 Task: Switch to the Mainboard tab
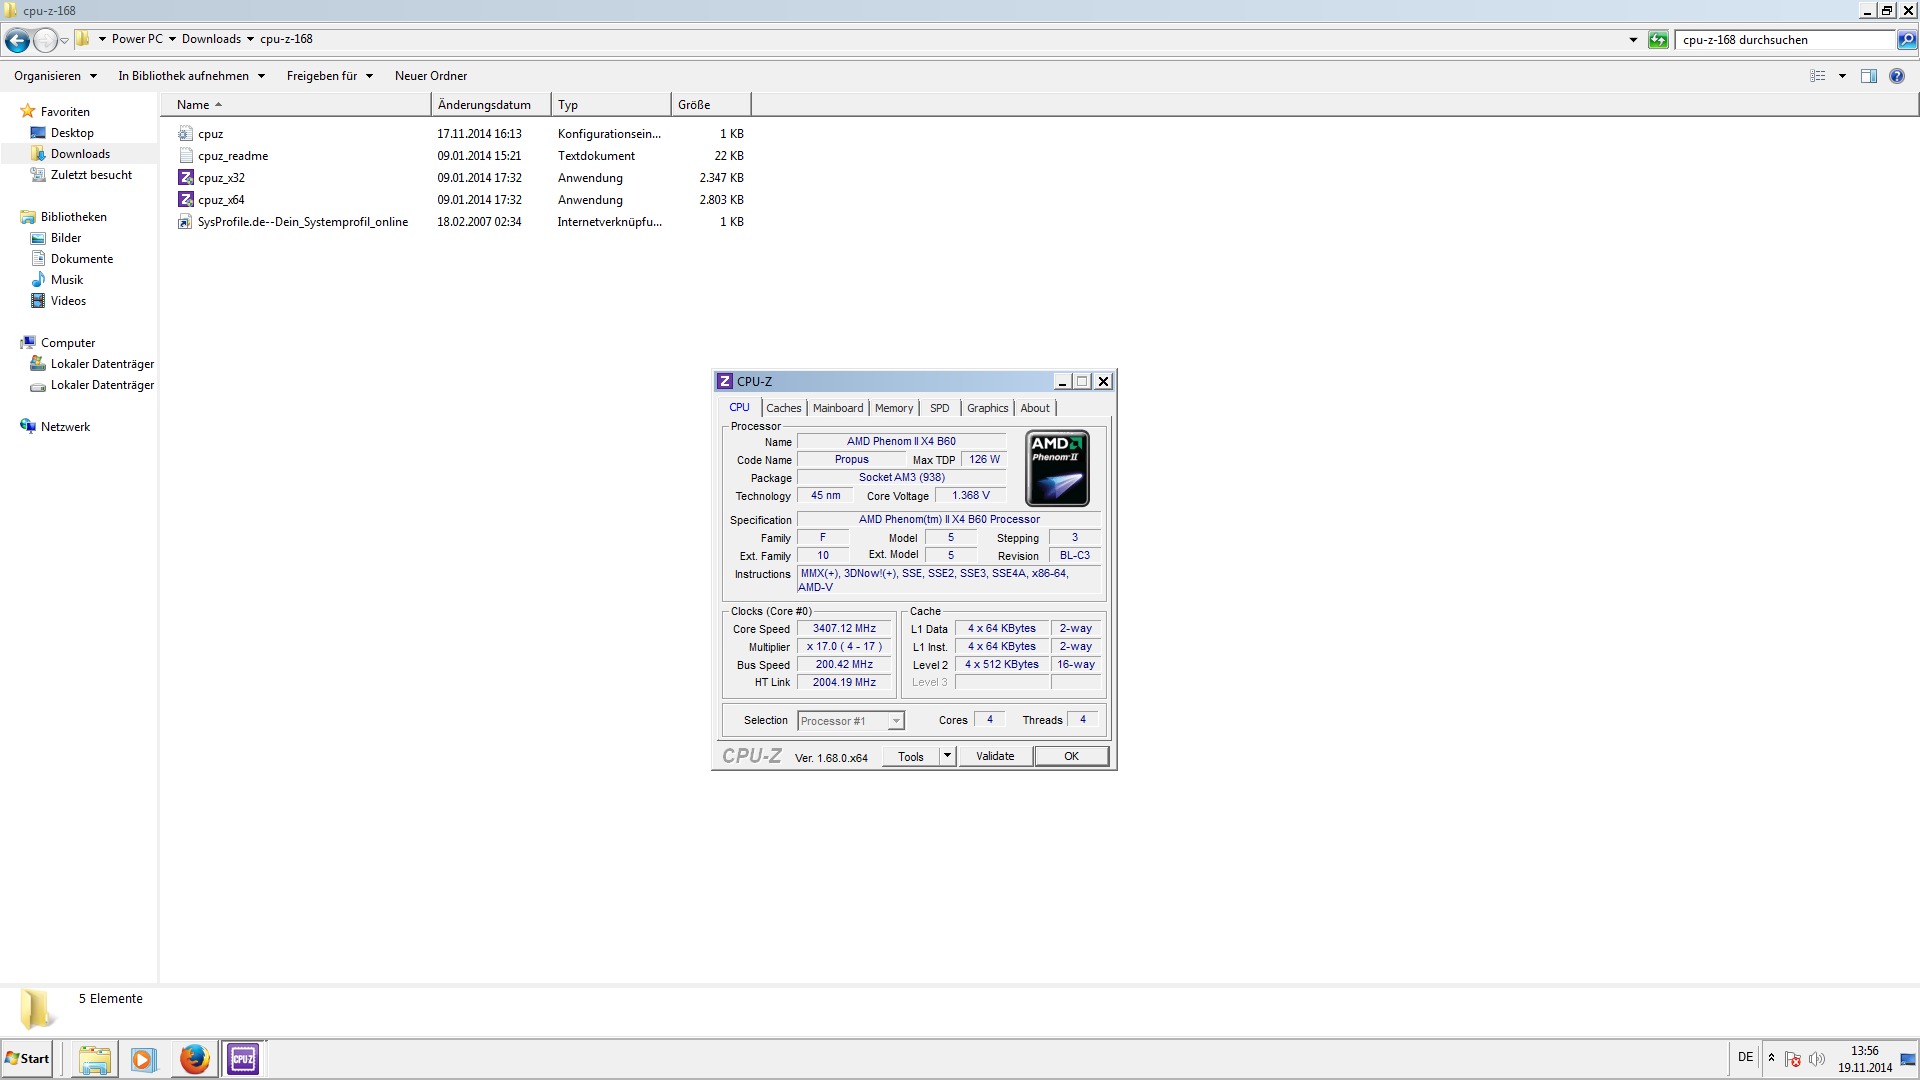point(837,408)
